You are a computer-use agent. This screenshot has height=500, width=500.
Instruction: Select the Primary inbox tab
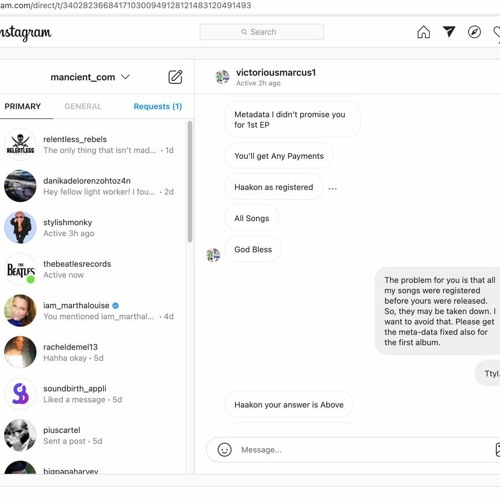(23, 106)
